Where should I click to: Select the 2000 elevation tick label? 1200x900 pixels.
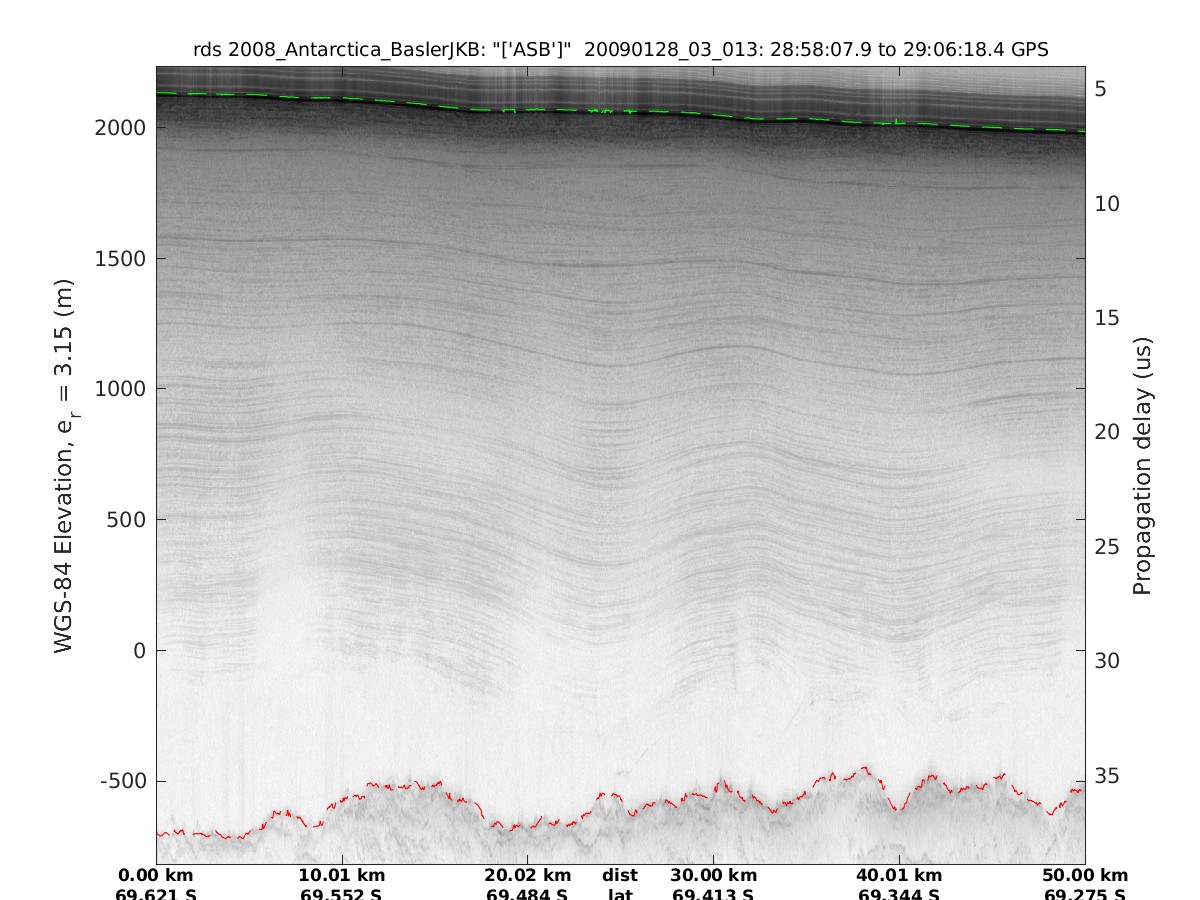(x=120, y=128)
